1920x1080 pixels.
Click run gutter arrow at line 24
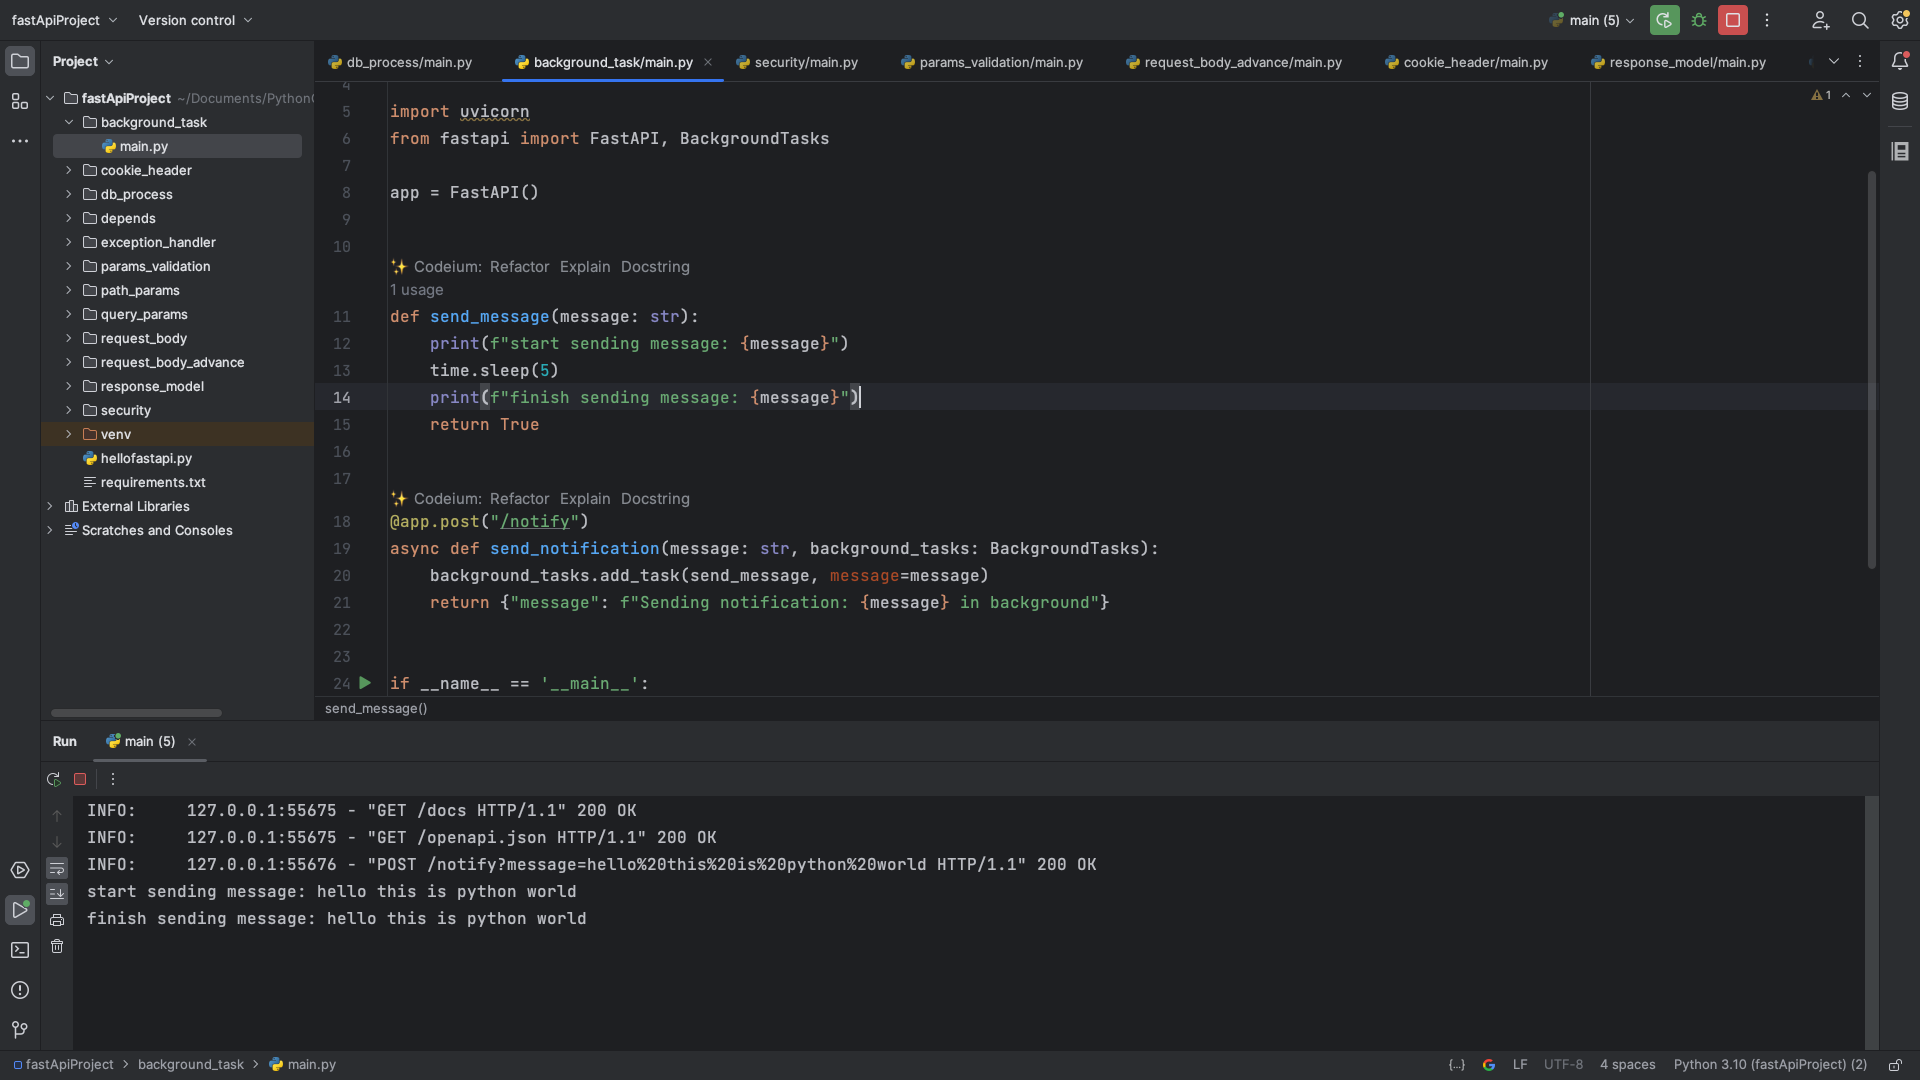[365, 683]
